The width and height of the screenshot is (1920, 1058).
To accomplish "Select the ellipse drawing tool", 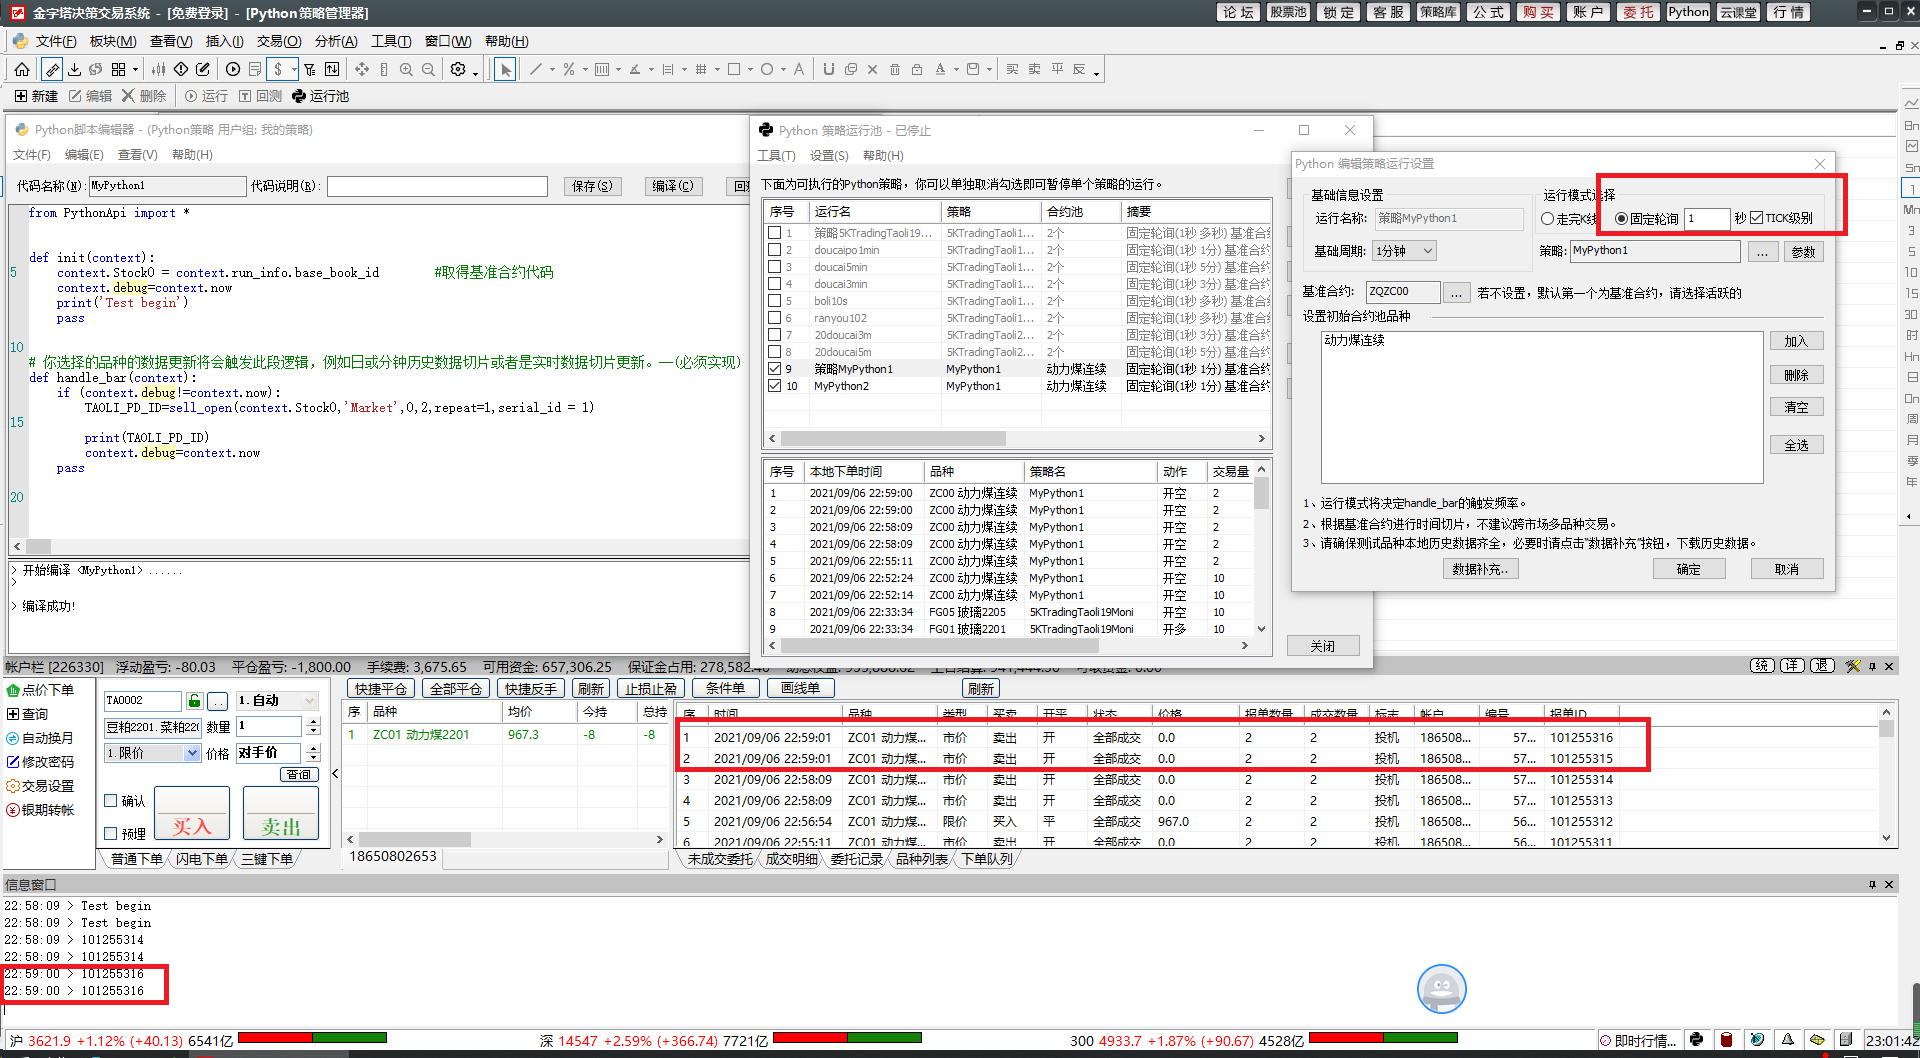I will point(767,69).
